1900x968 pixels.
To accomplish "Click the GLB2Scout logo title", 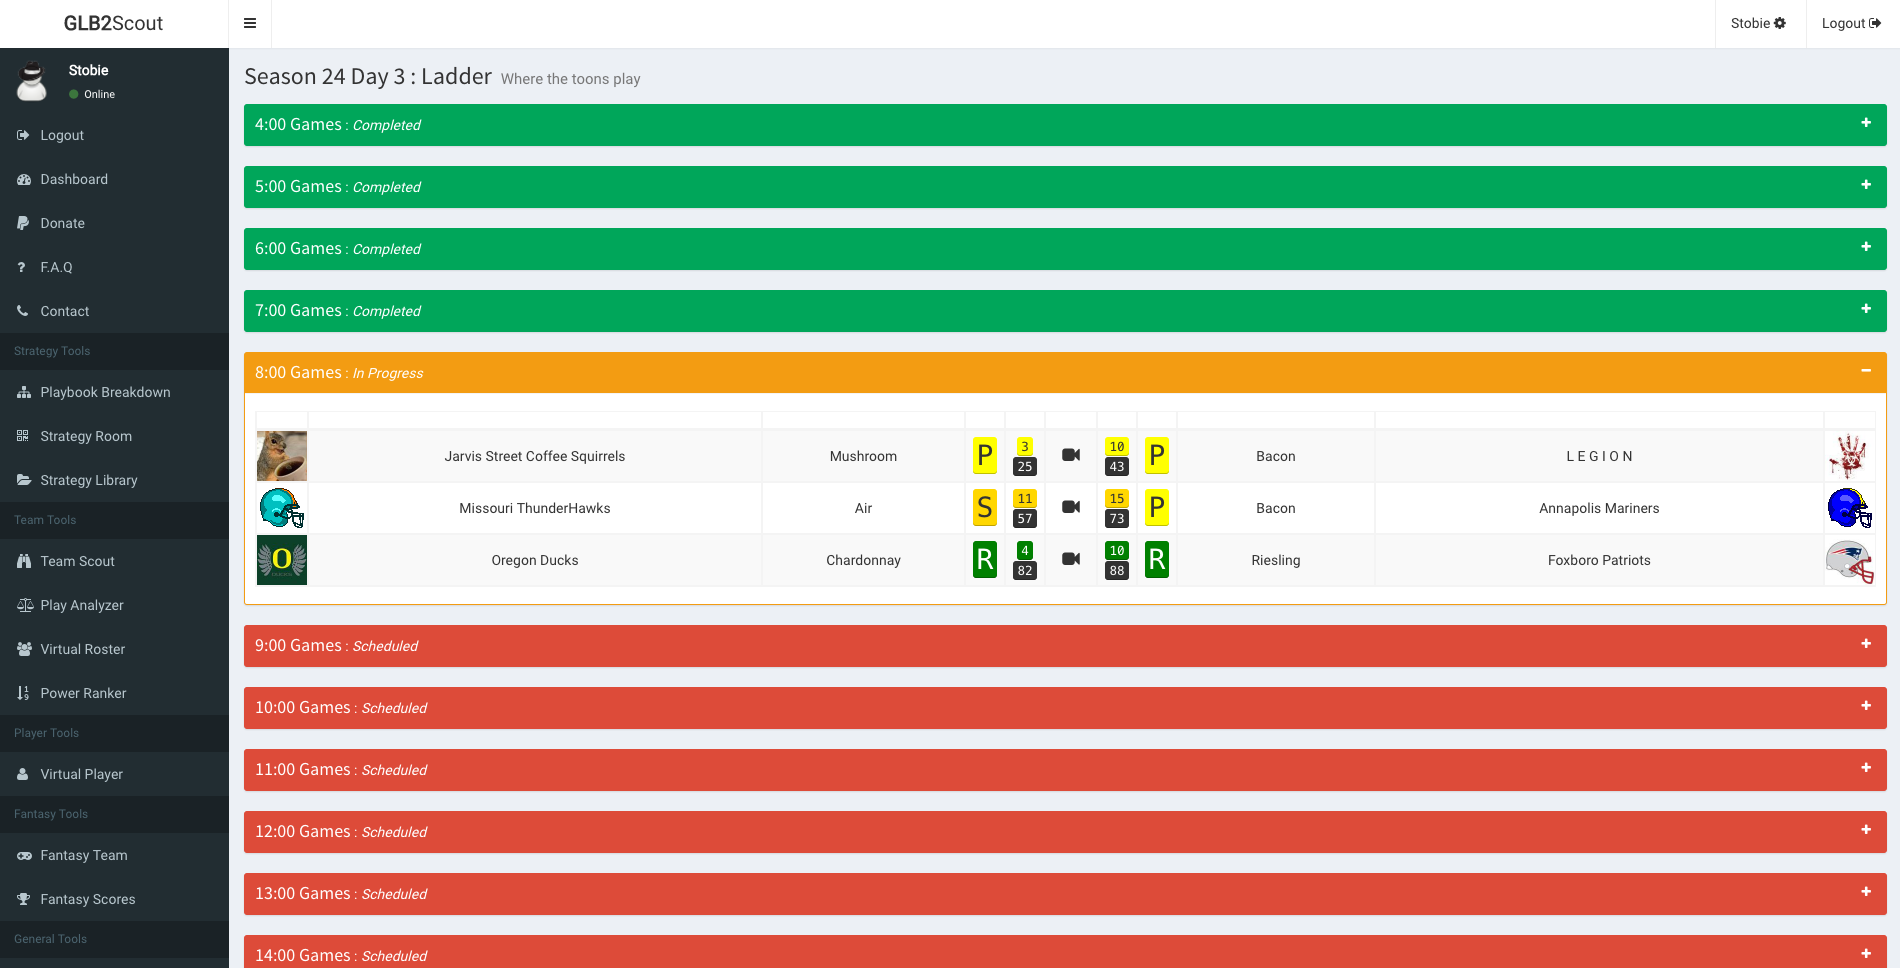I will click(113, 23).
